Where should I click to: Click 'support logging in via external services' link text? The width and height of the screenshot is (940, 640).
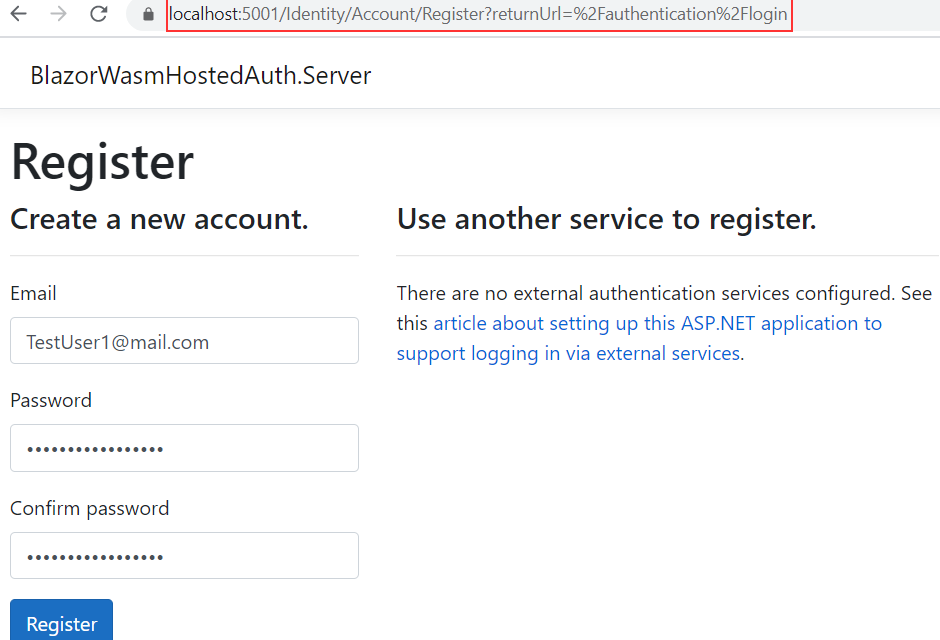point(568,353)
